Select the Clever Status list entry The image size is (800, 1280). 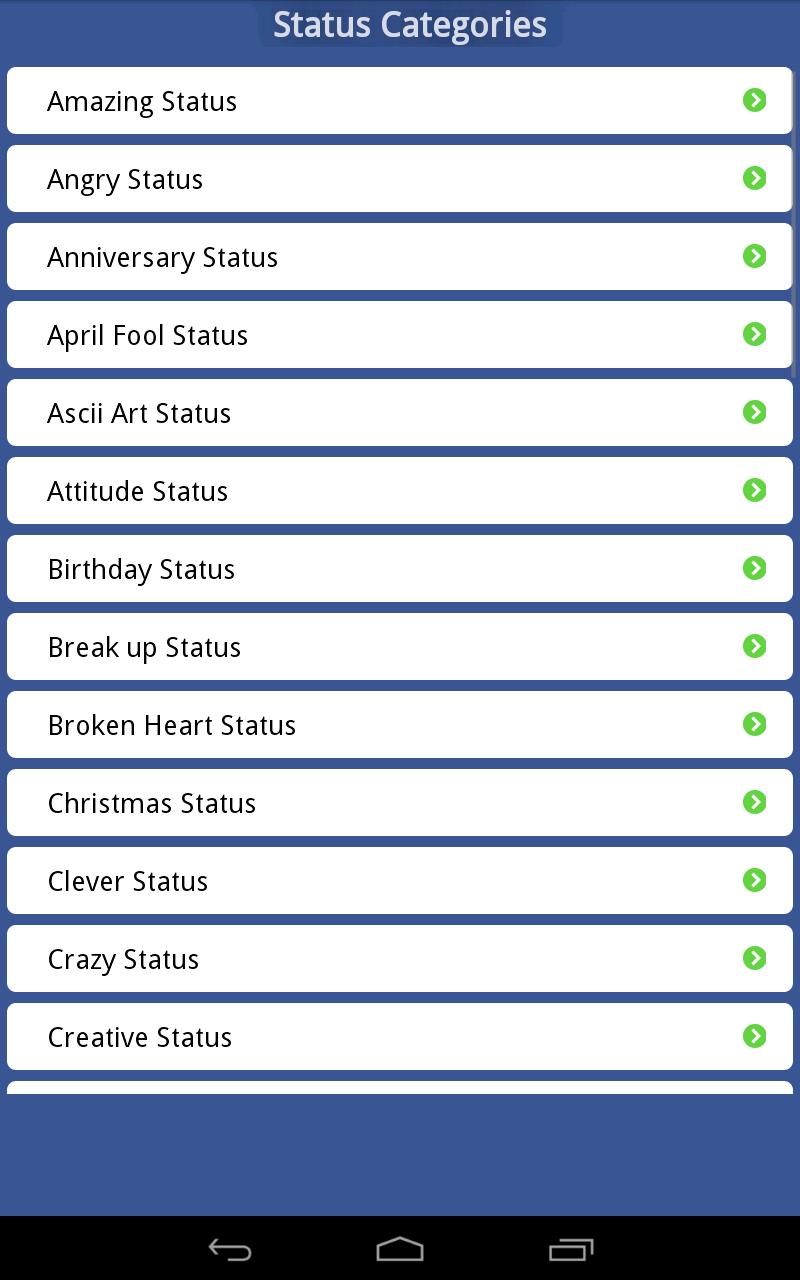pos(128,881)
